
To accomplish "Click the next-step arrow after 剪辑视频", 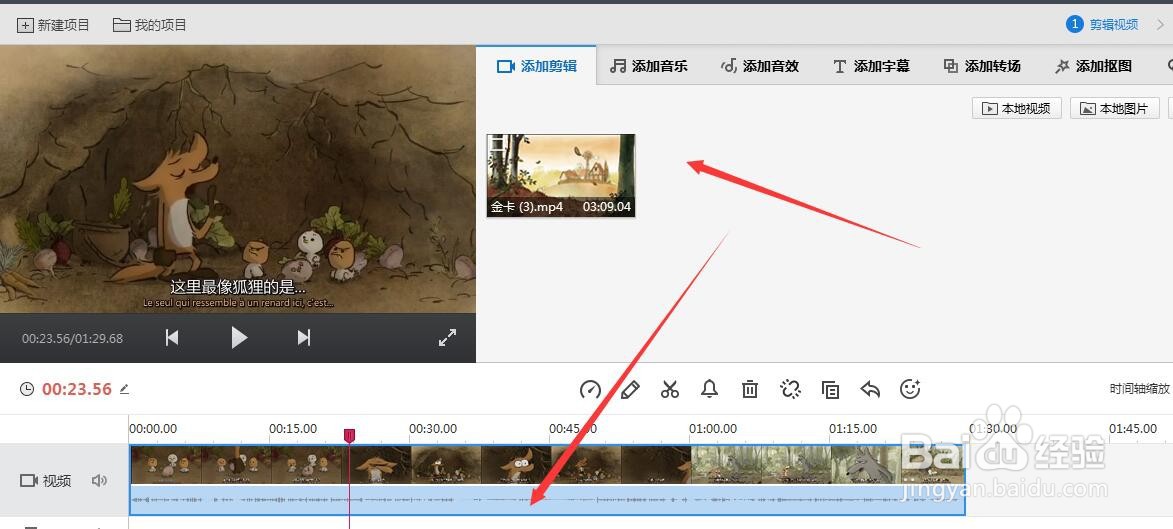I will tap(1160, 25).
